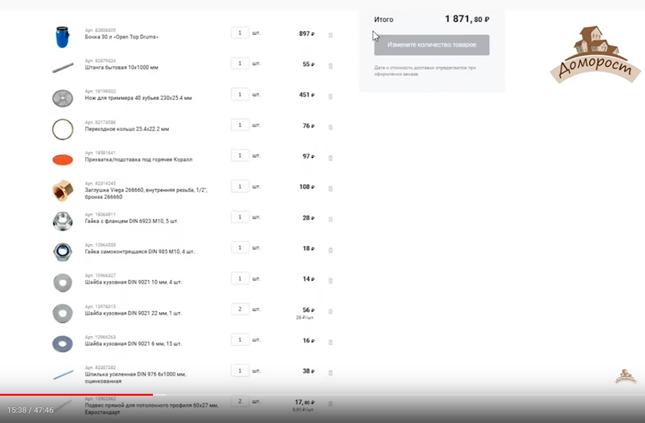Click the Доморост logo at top right
Image resolution: width=645 pixels, height=423 pixels.
pos(585,55)
